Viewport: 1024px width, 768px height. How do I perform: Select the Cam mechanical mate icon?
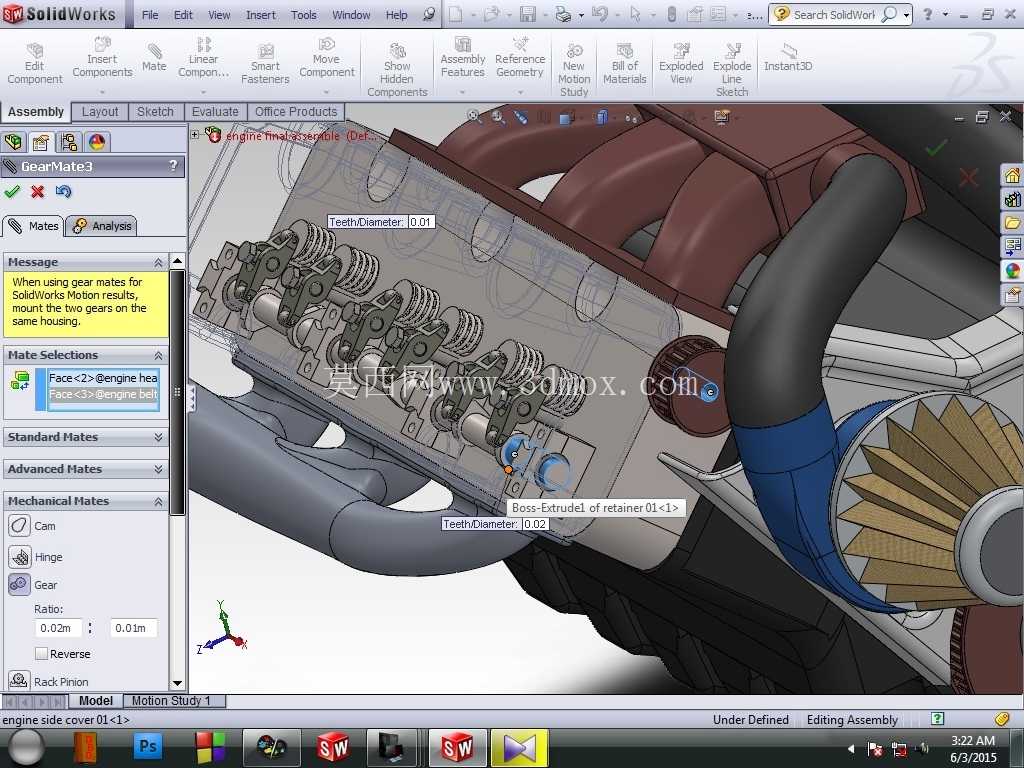20,526
